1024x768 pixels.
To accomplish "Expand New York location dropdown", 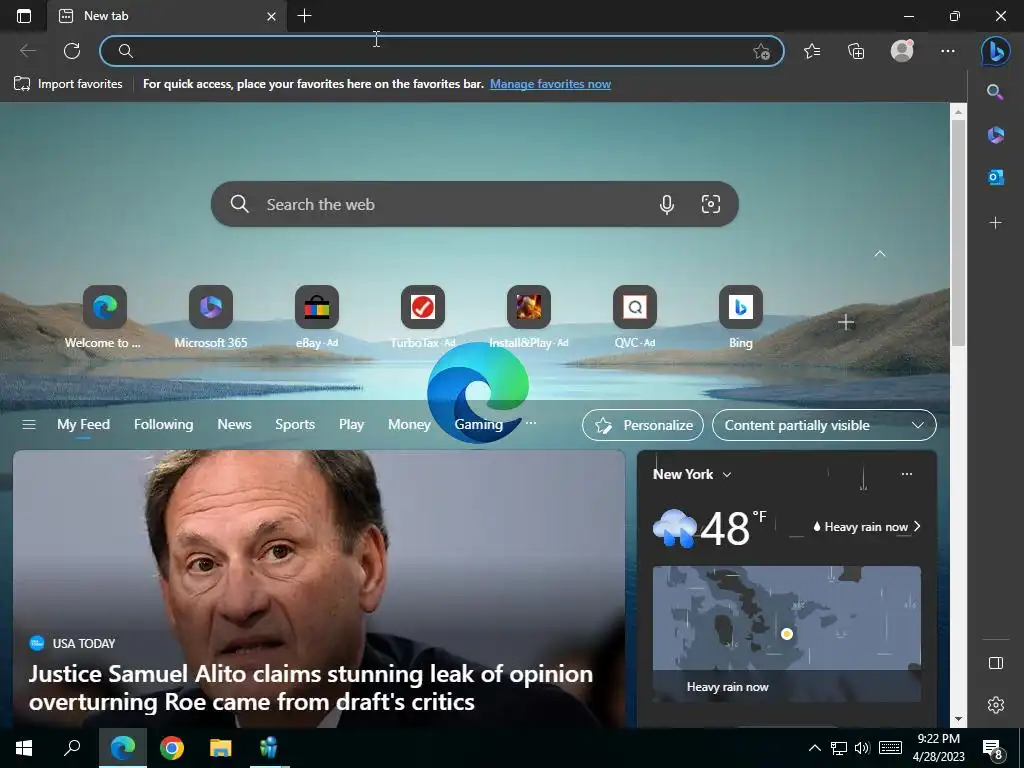I will (692, 474).
